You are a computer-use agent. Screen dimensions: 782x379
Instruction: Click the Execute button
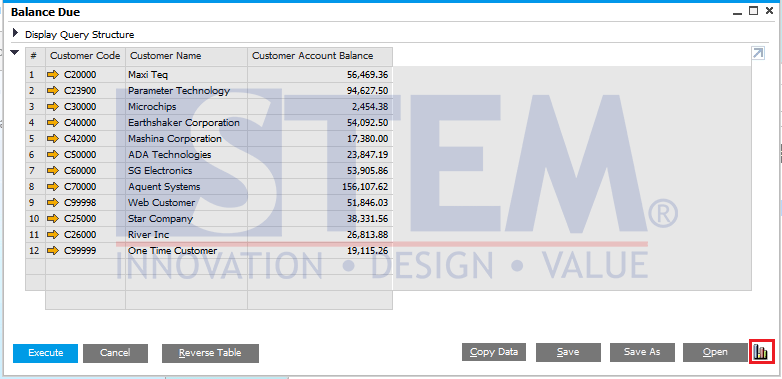(45, 353)
